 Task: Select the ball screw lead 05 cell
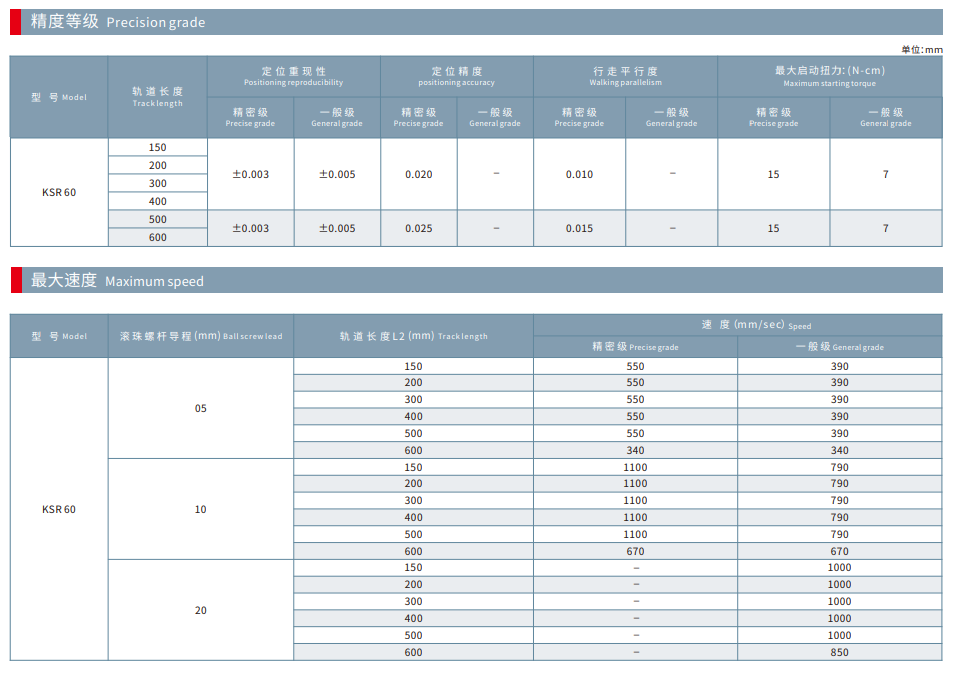(200, 408)
